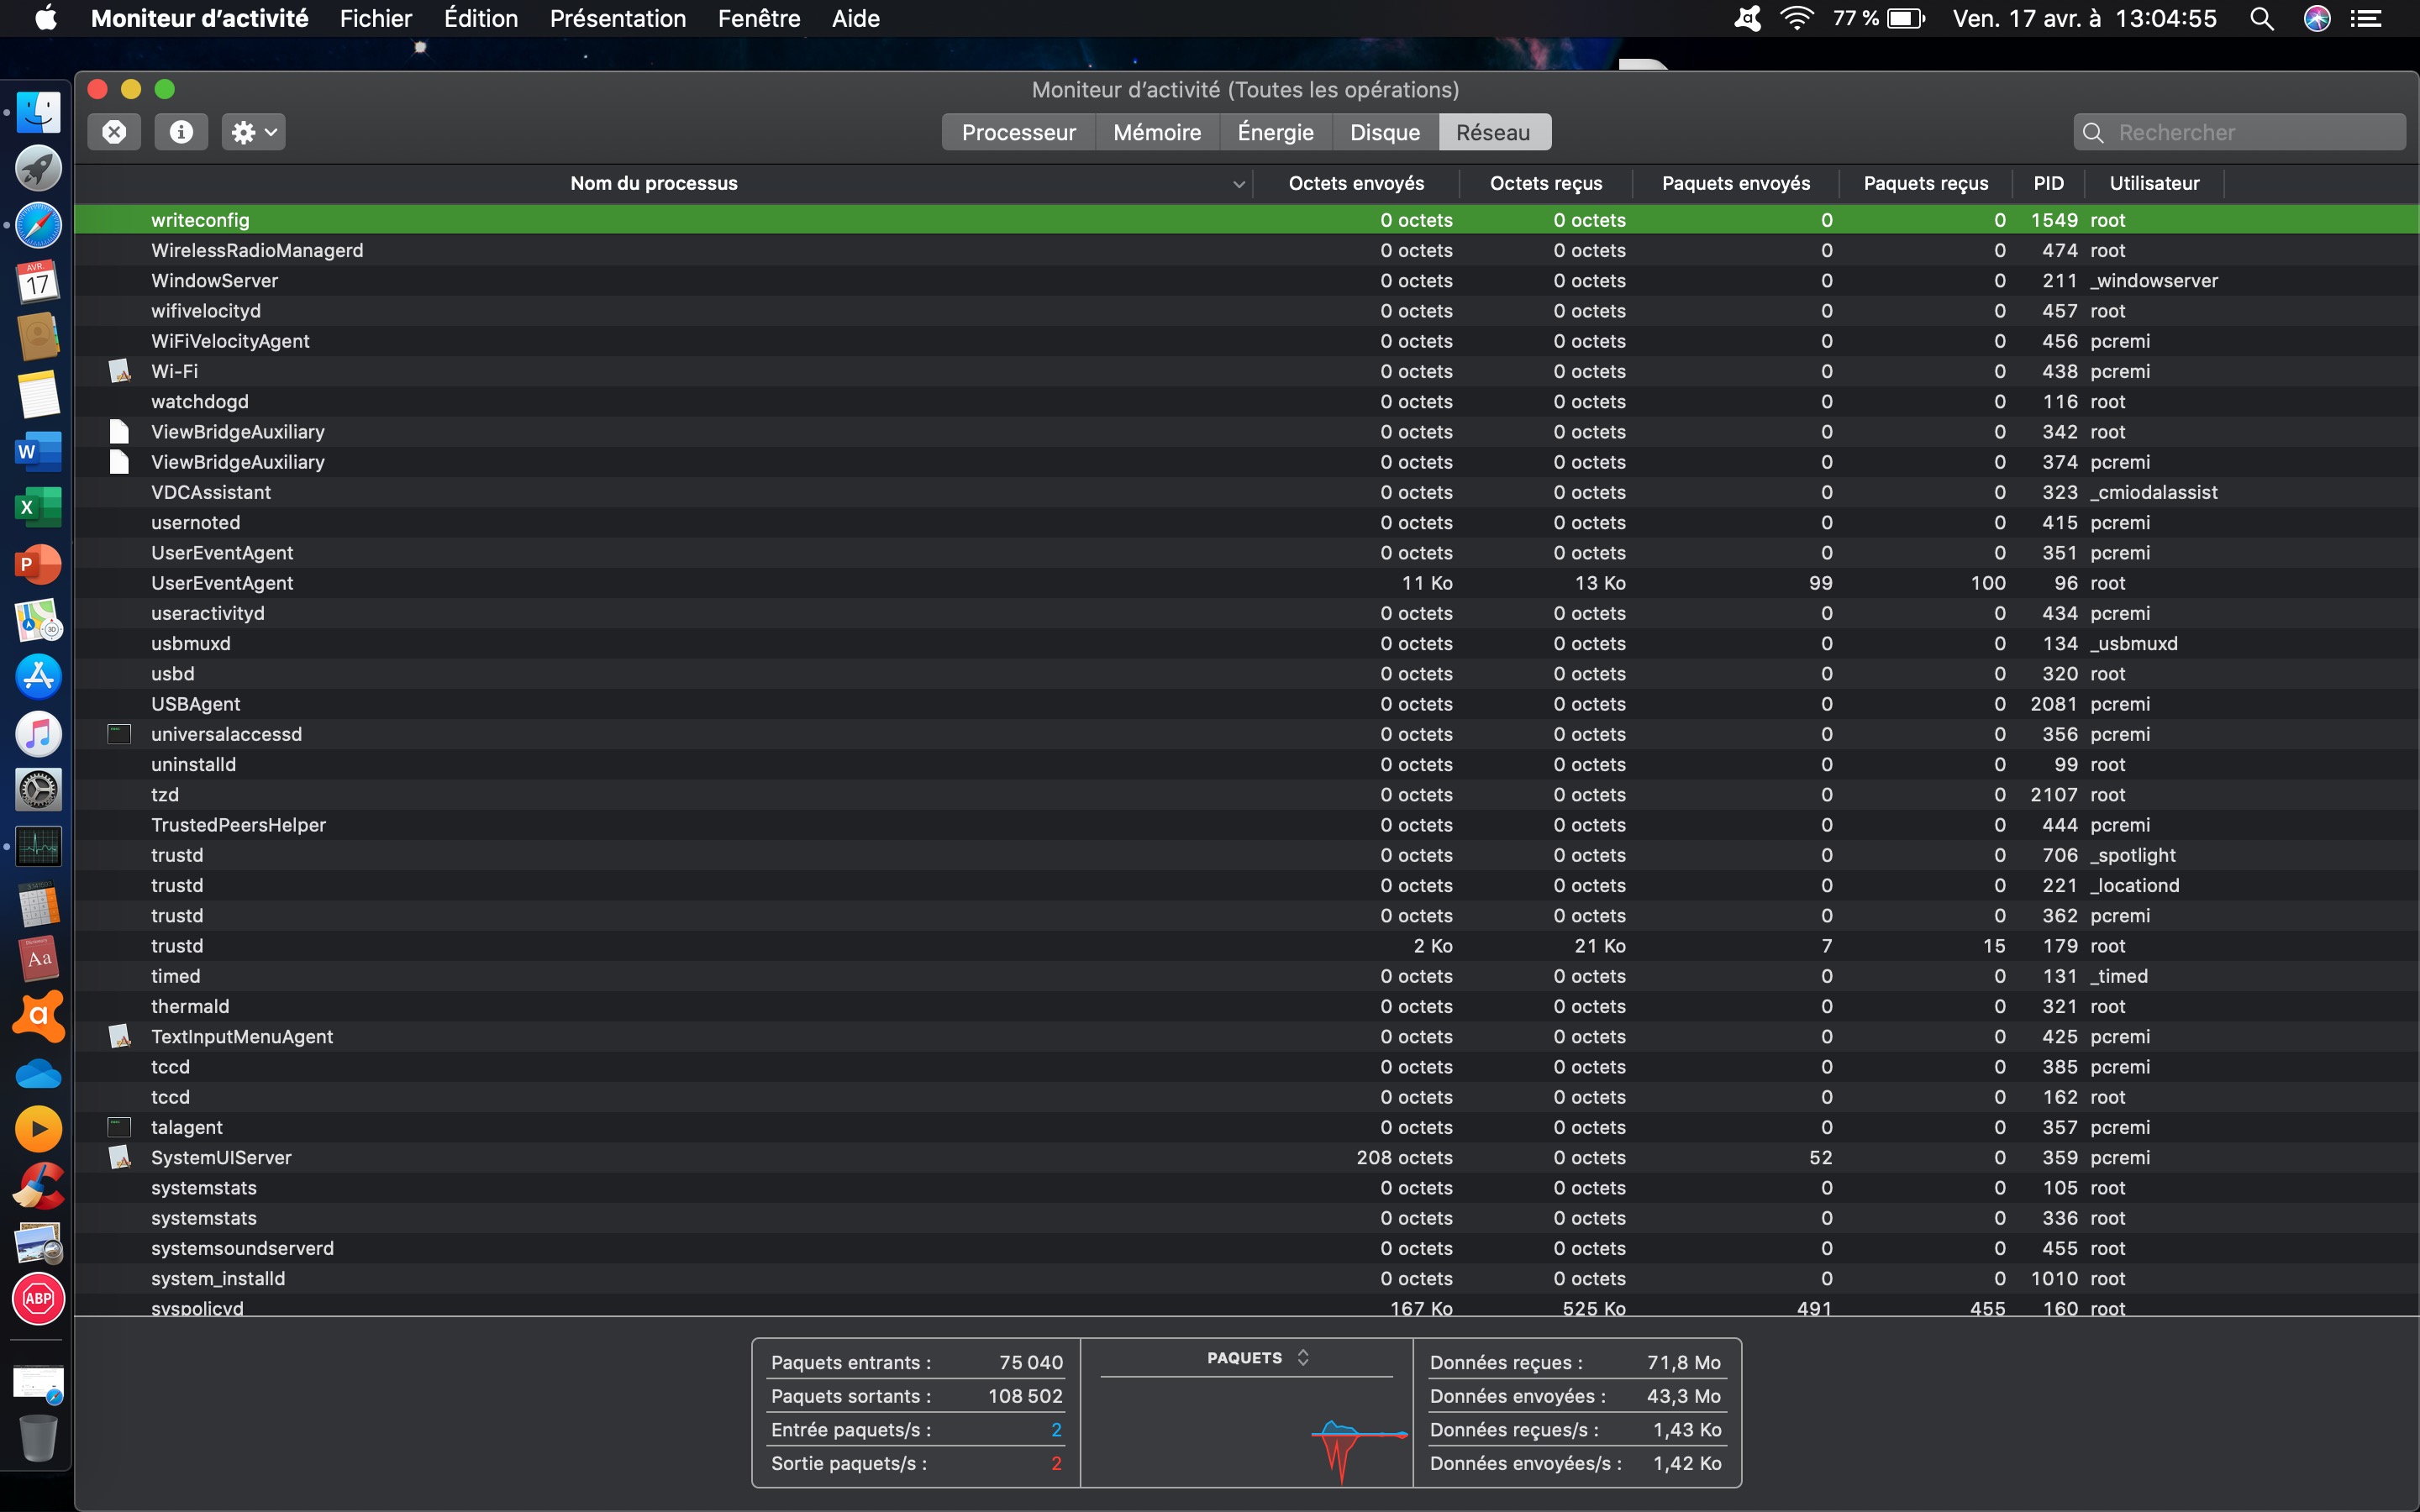Launch Microsoft Word from the Dock
2420x1512 pixels.
coord(38,451)
